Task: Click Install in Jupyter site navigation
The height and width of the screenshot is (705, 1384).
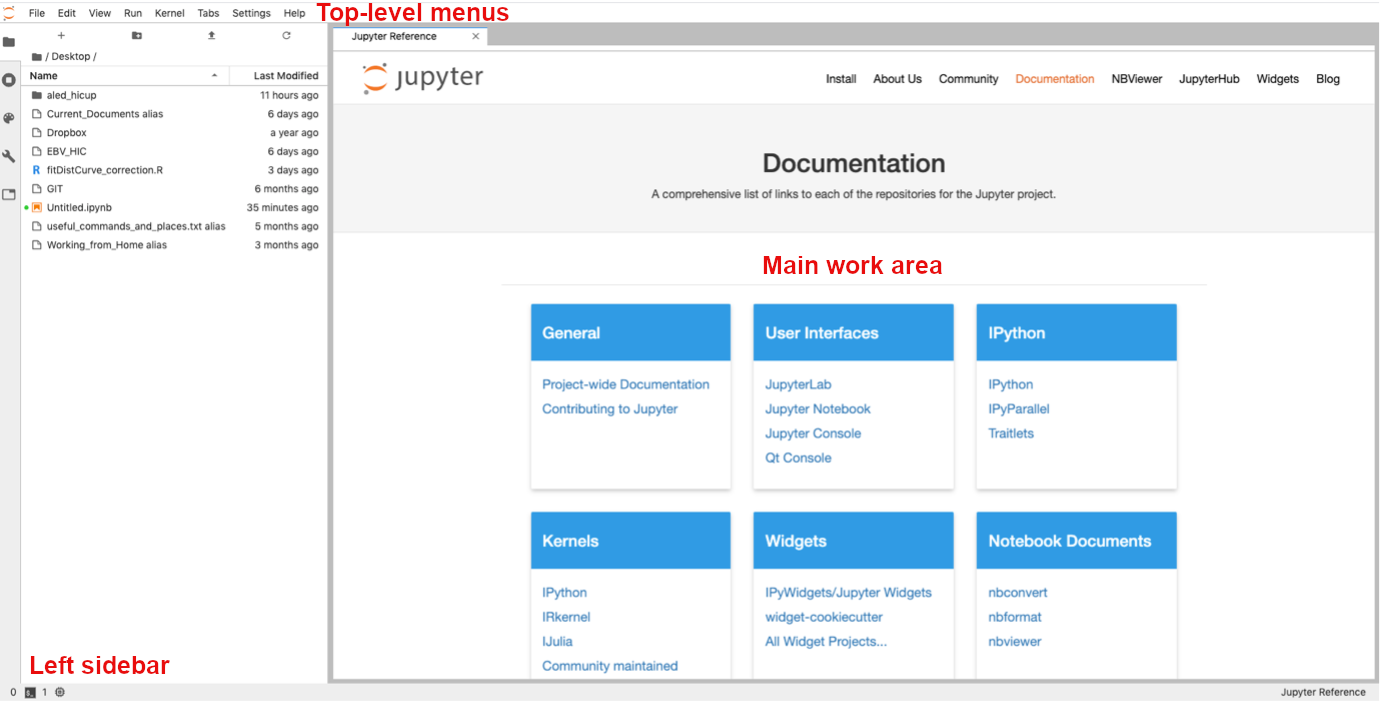Action: [x=841, y=79]
